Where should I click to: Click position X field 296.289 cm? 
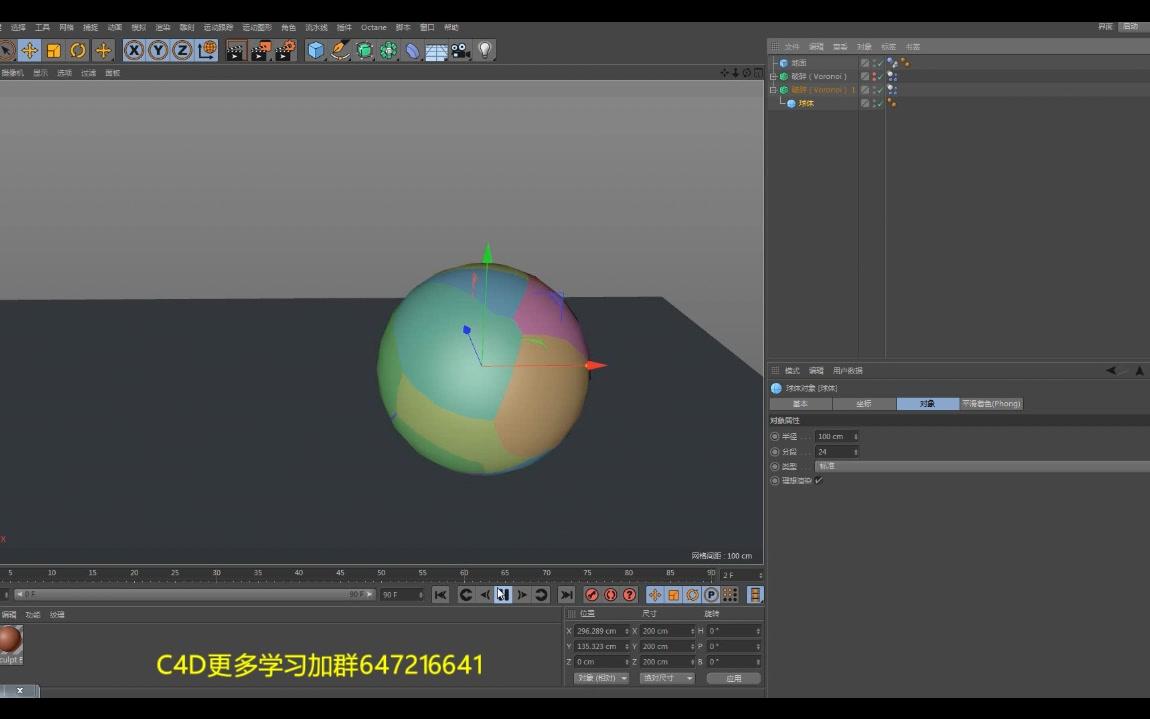[x=602, y=631]
